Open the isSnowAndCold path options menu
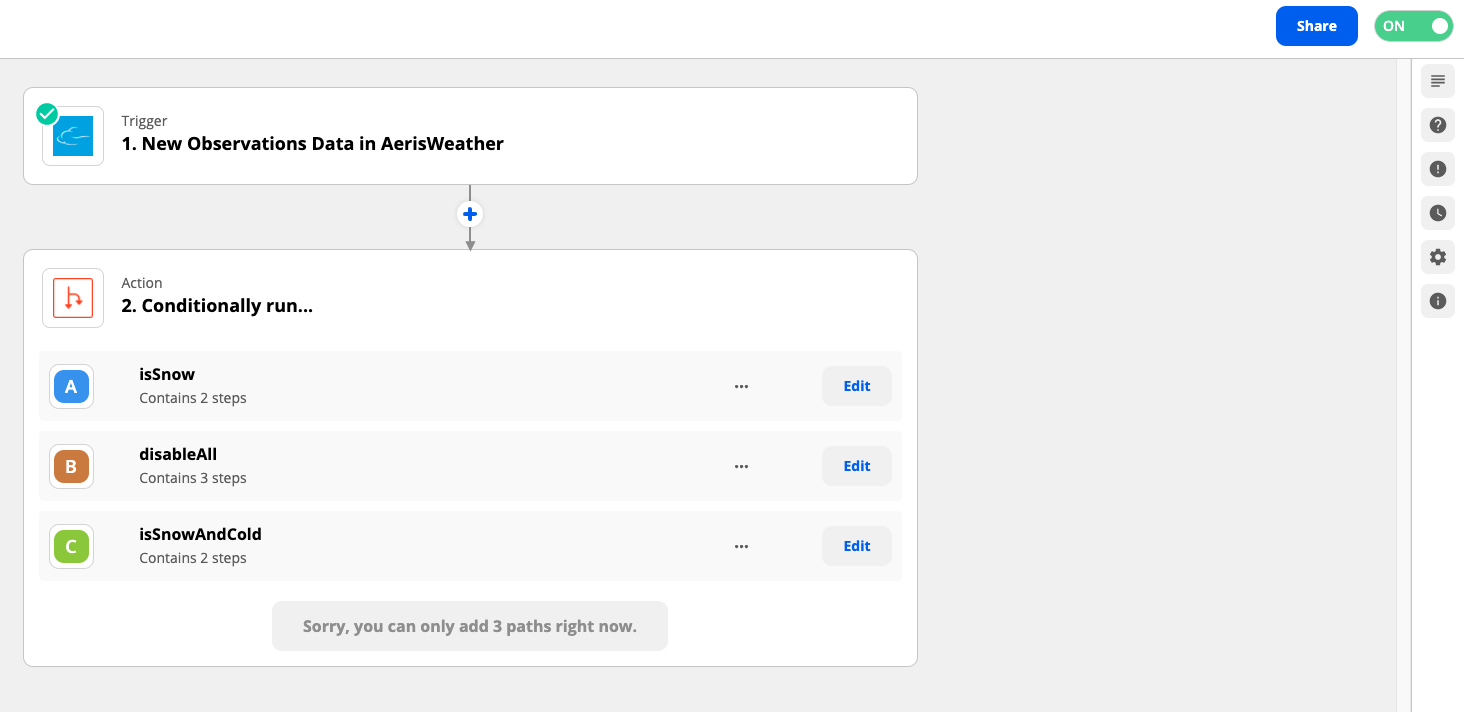This screenshot has height=712, width=1464. pyautogui.click(x=741, y=546)
